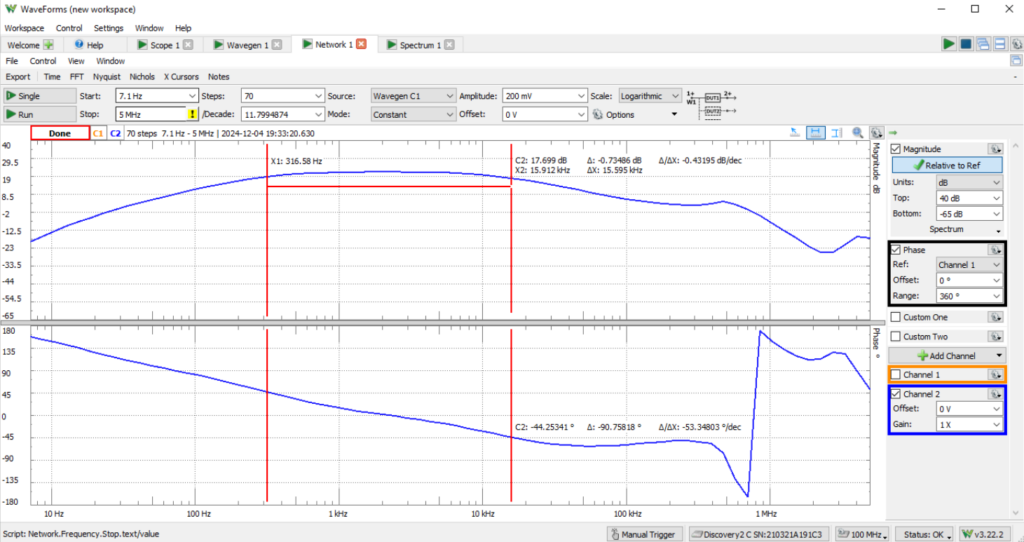The height and width of the screenshot is (542, 1024).
Task: Click the blue stop-all square icon
Action: (966, 44)
